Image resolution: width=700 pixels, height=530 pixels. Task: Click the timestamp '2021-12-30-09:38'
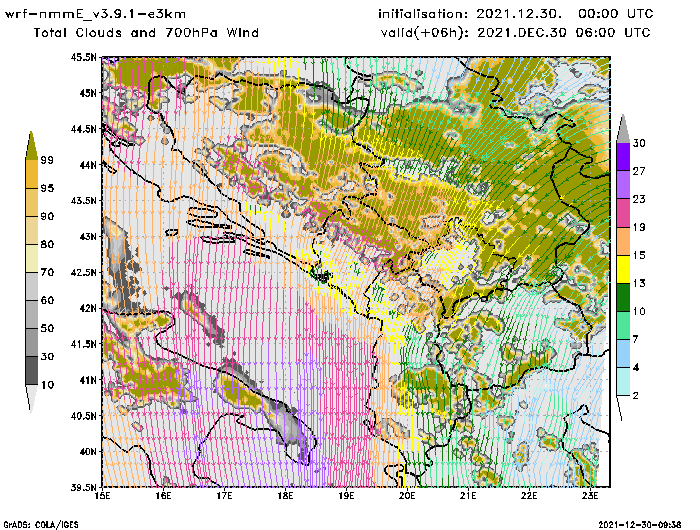pyautogui.click(x=639, y=525)
